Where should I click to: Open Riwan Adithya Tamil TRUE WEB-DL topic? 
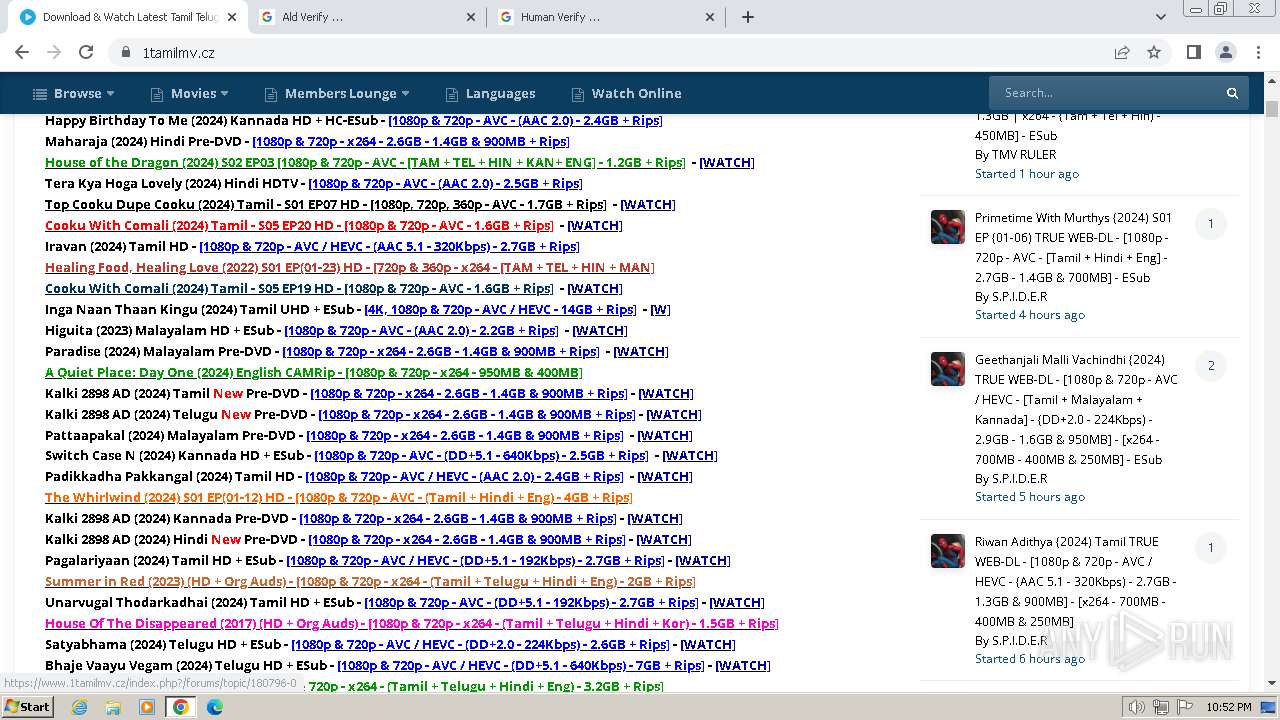(1075, 581)
